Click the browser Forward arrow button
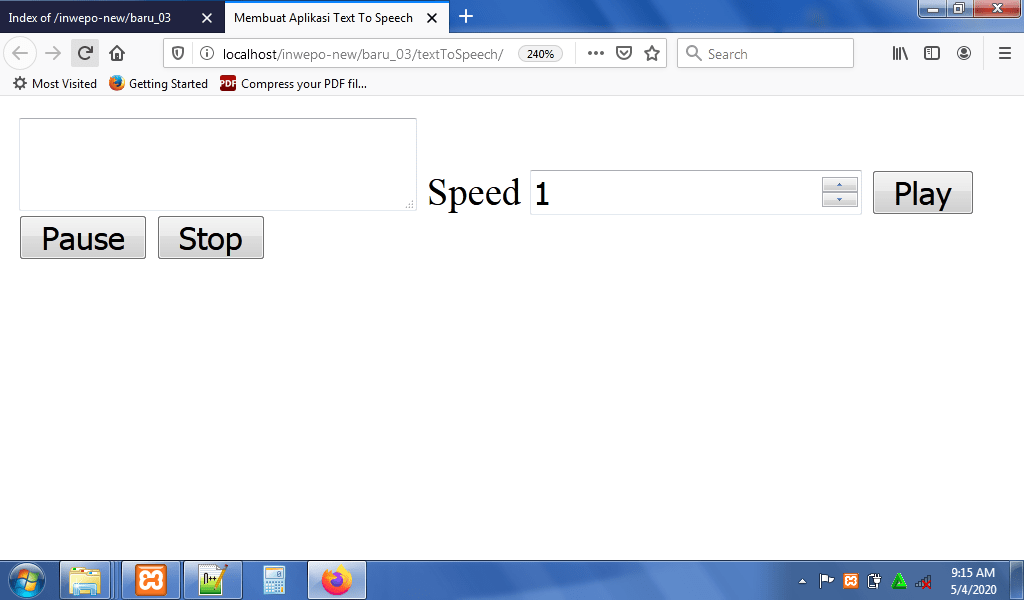Viewport: 1024px width, 600px height. (53, 53)
